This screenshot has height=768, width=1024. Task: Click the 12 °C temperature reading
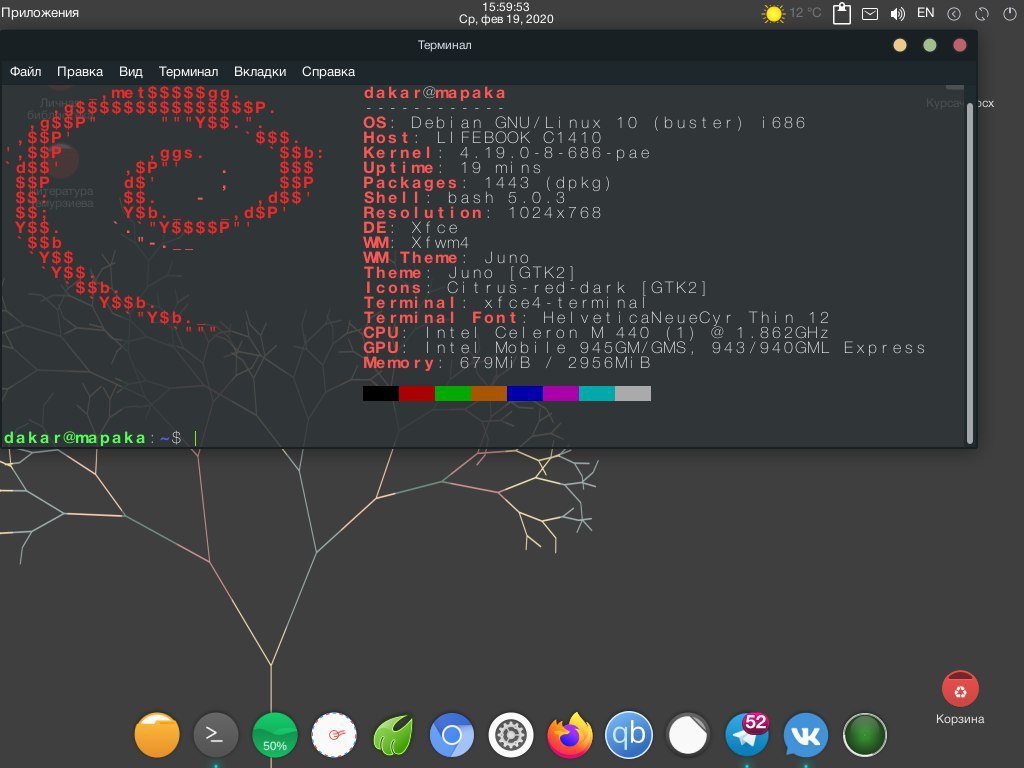[805, 12]
